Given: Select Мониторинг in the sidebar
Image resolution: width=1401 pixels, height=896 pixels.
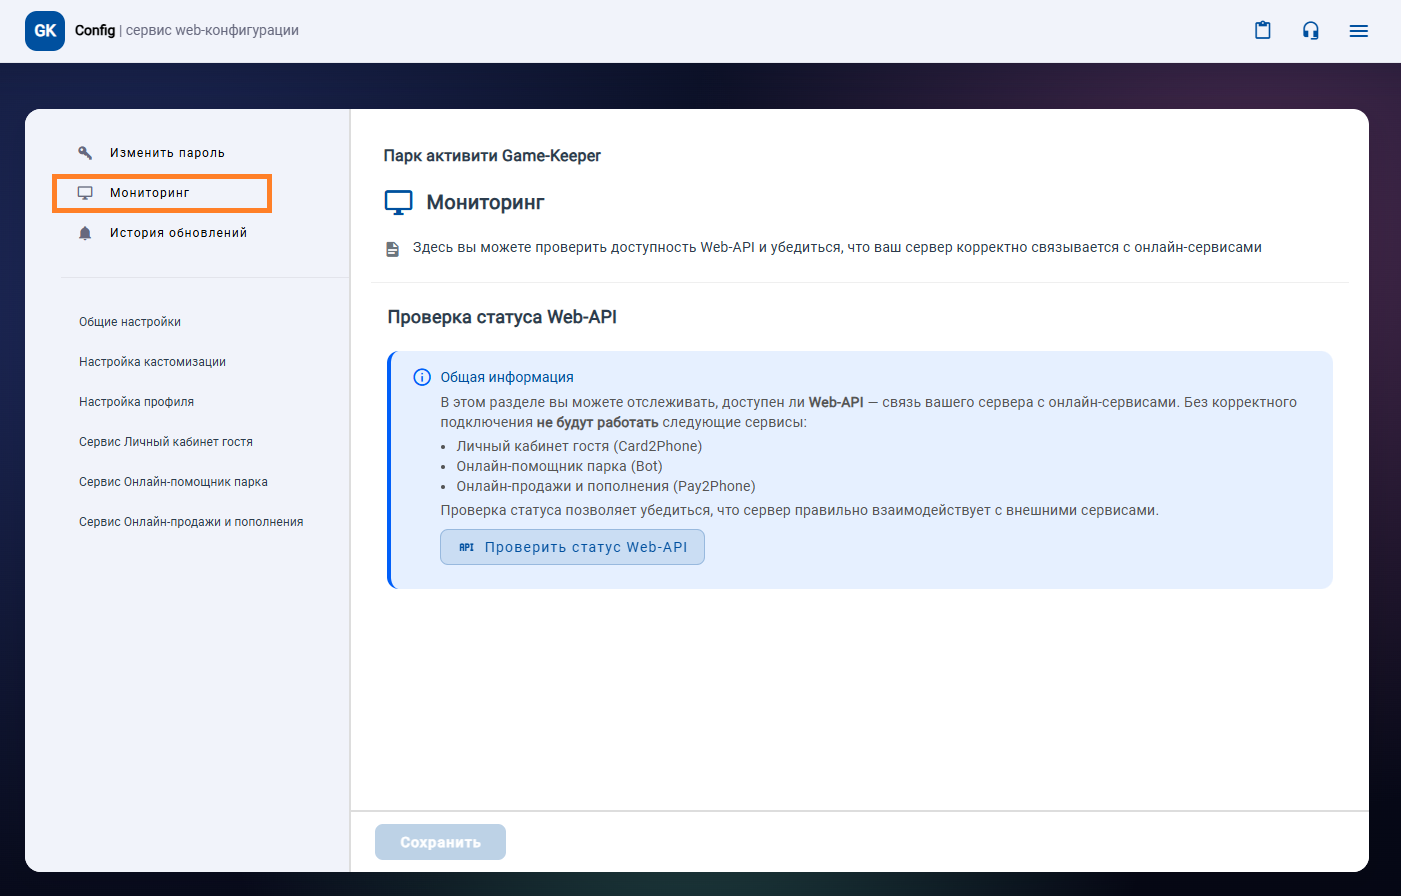Looking at the screenshot, I should coord(150,193).
